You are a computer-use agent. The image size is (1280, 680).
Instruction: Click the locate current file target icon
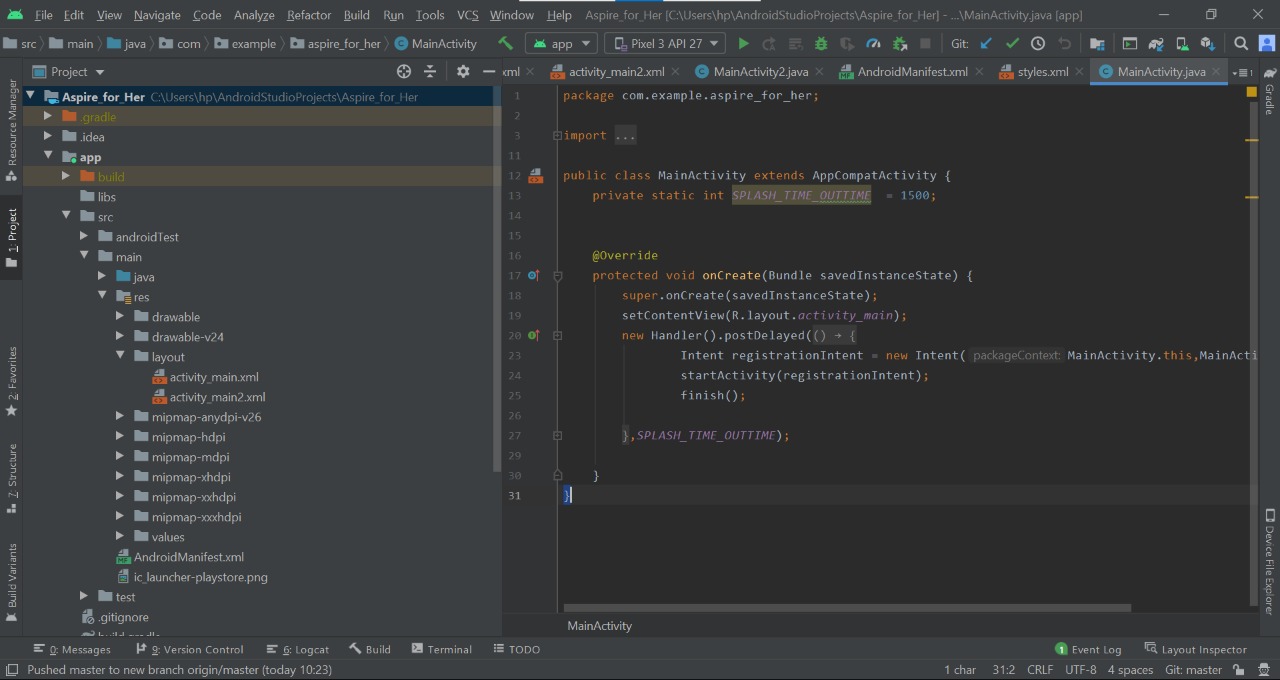pyautogui.click(x=404, y=72)
